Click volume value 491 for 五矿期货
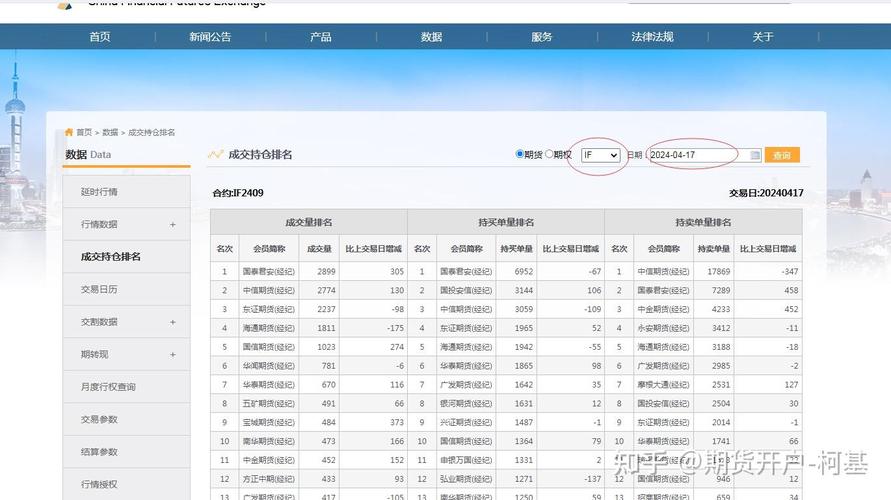 pos(328,403)
